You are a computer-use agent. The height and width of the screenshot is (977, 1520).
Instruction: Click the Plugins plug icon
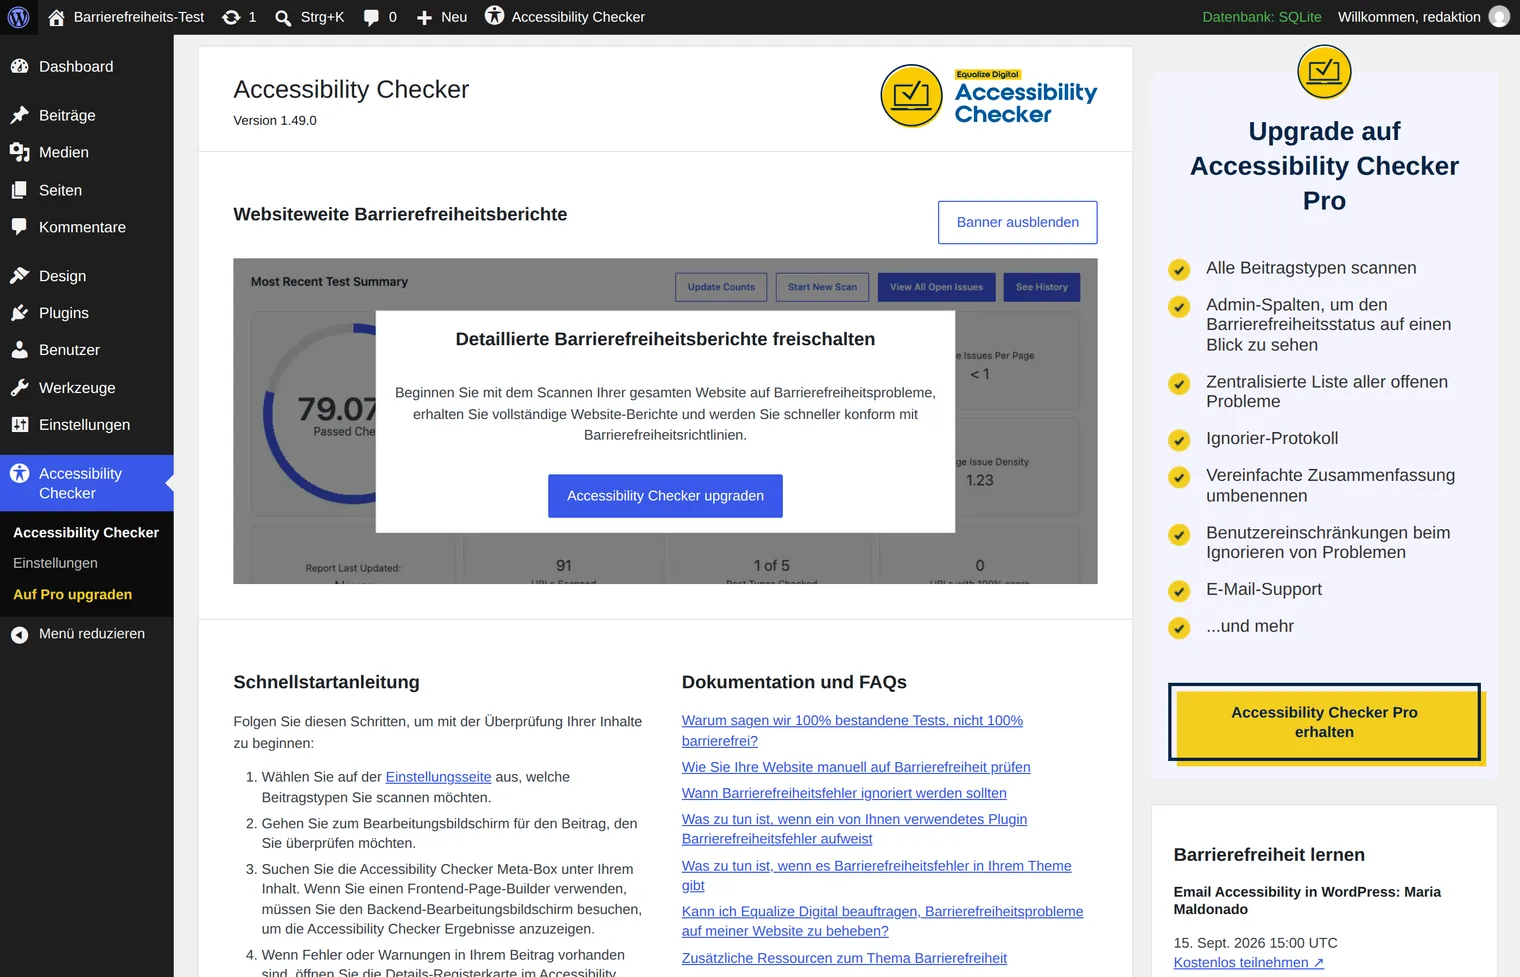(x=19, y=313)
